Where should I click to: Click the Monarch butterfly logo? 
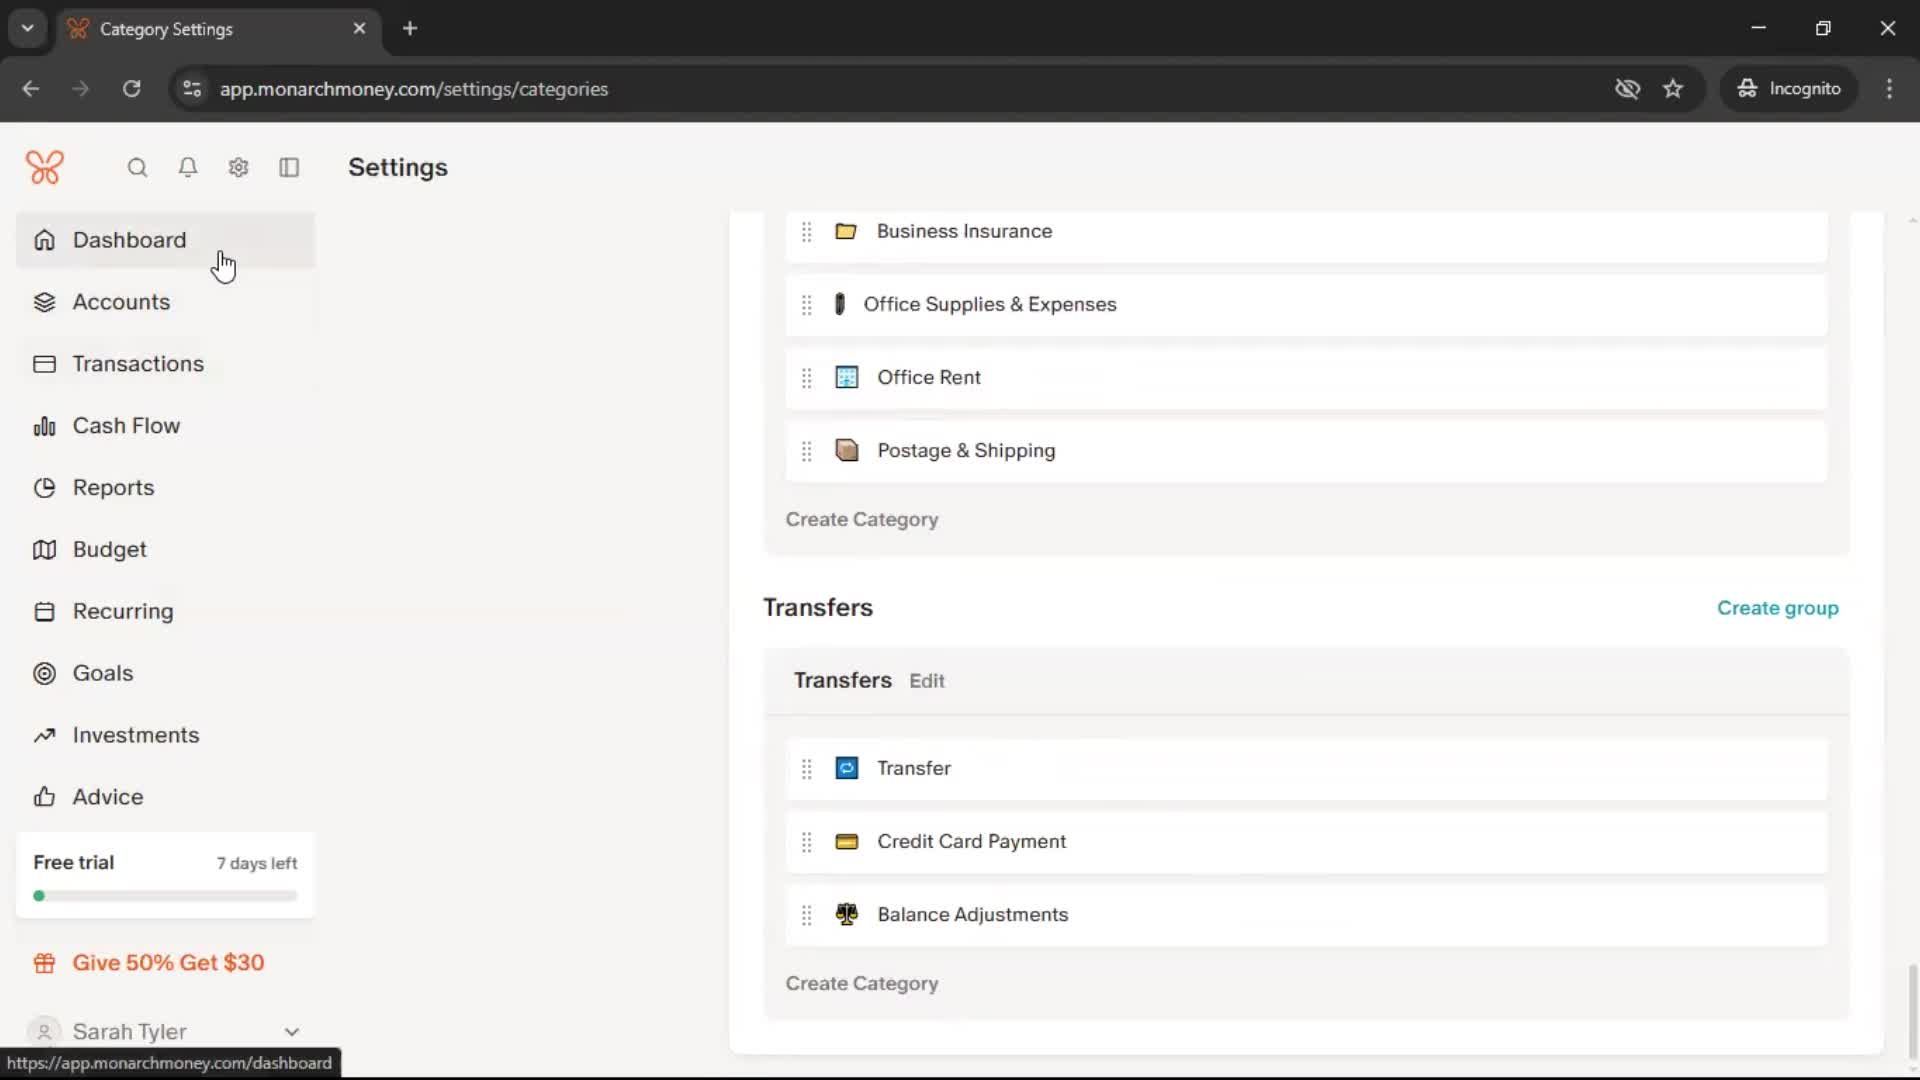pyautogui.click(x=45, y=168)
